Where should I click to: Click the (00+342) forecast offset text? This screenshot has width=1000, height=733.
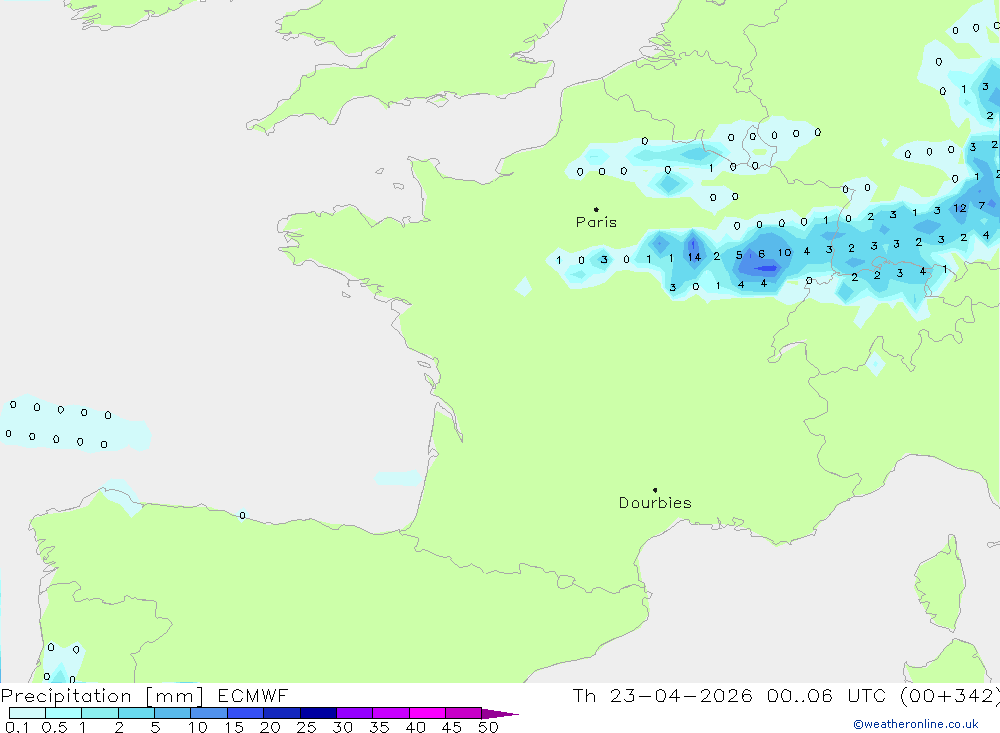coord(950,696)
